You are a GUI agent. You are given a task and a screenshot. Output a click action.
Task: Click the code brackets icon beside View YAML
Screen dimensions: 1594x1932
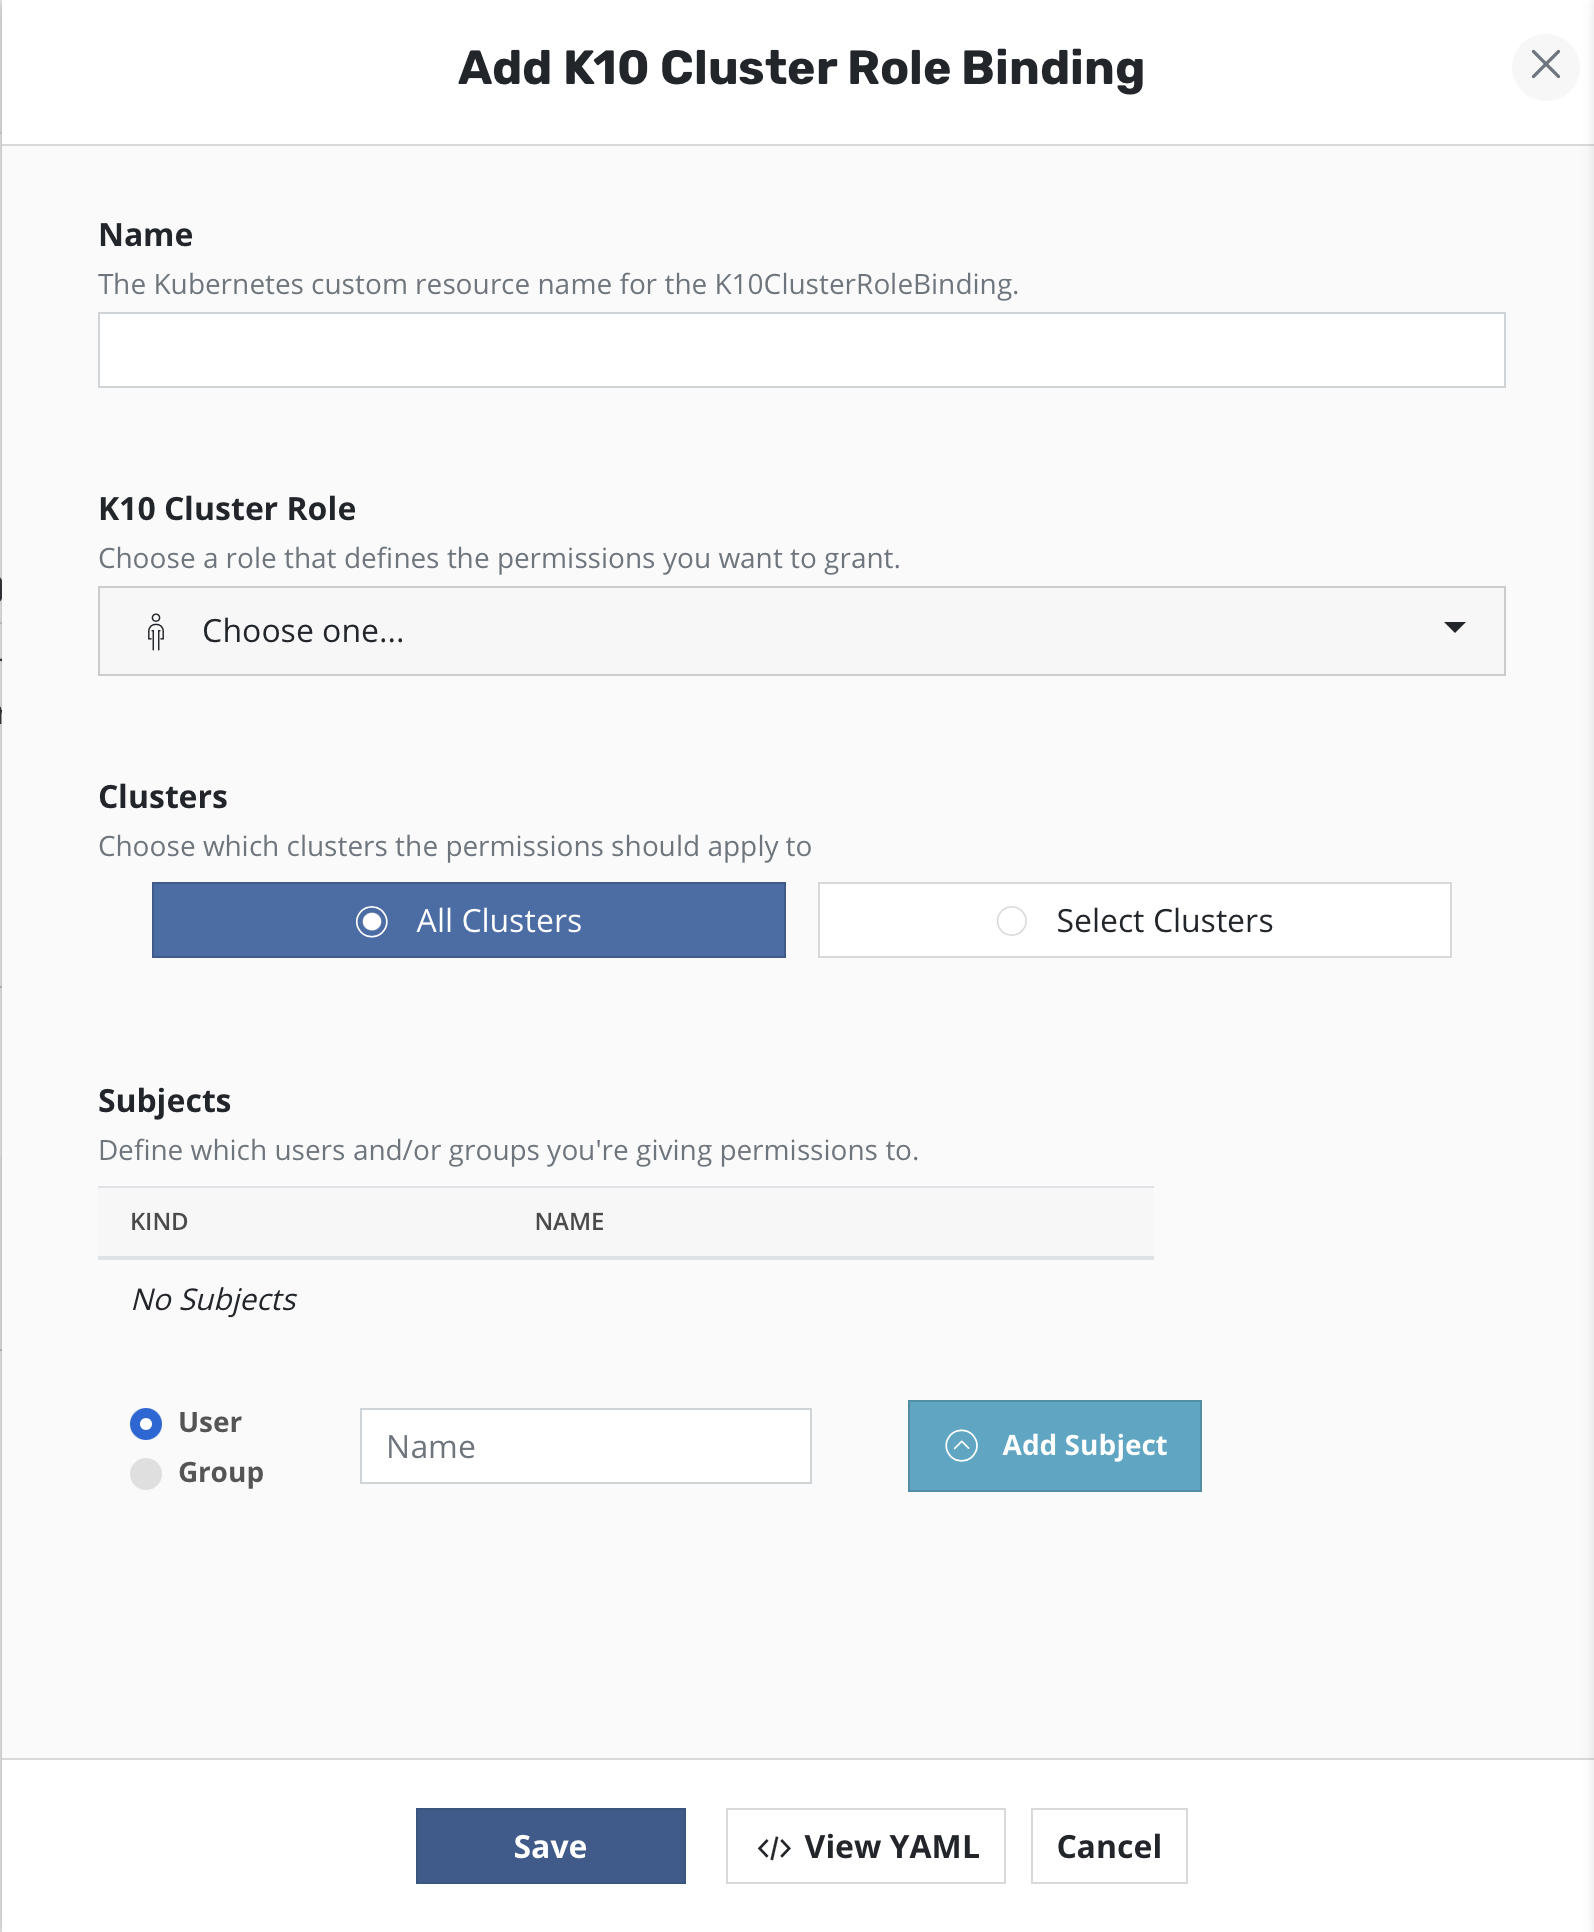(x=774, y=1847)
